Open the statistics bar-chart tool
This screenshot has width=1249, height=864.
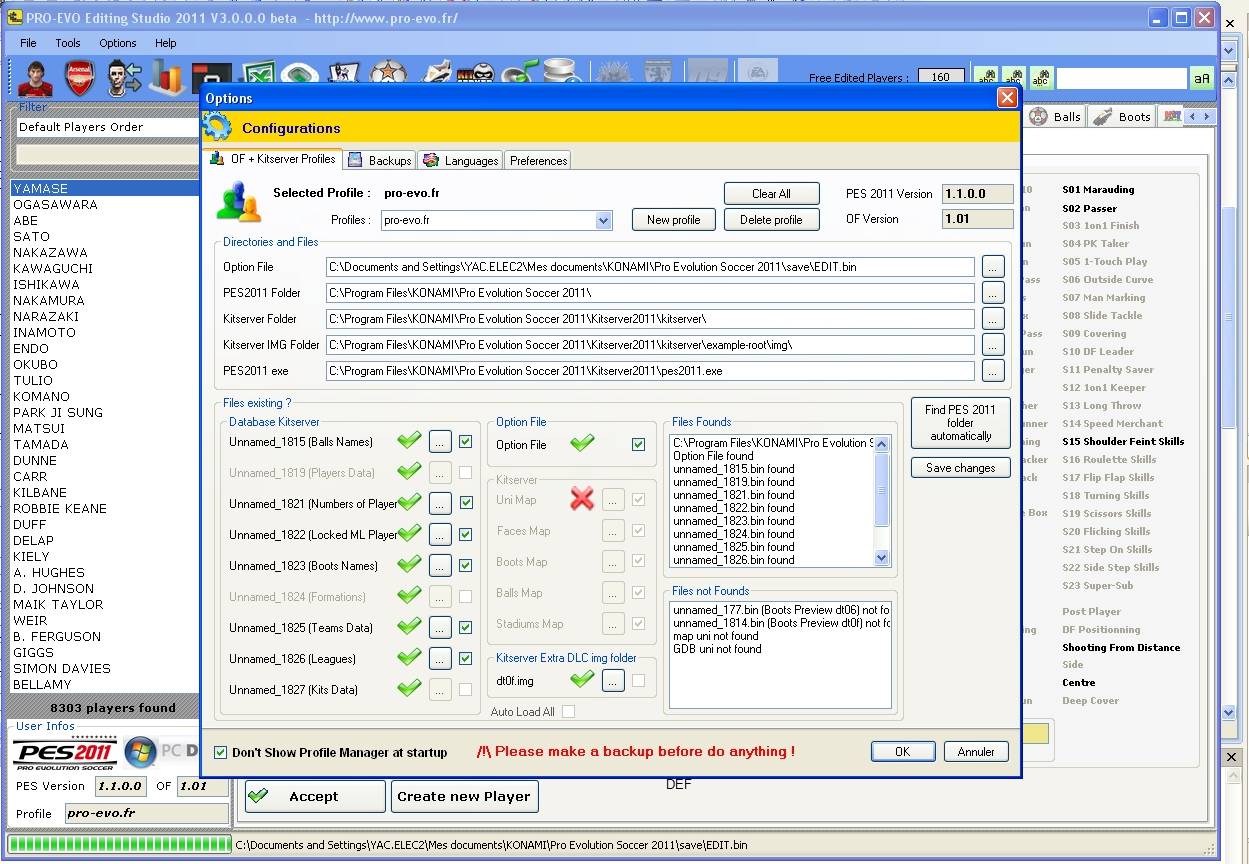[168, 77]
